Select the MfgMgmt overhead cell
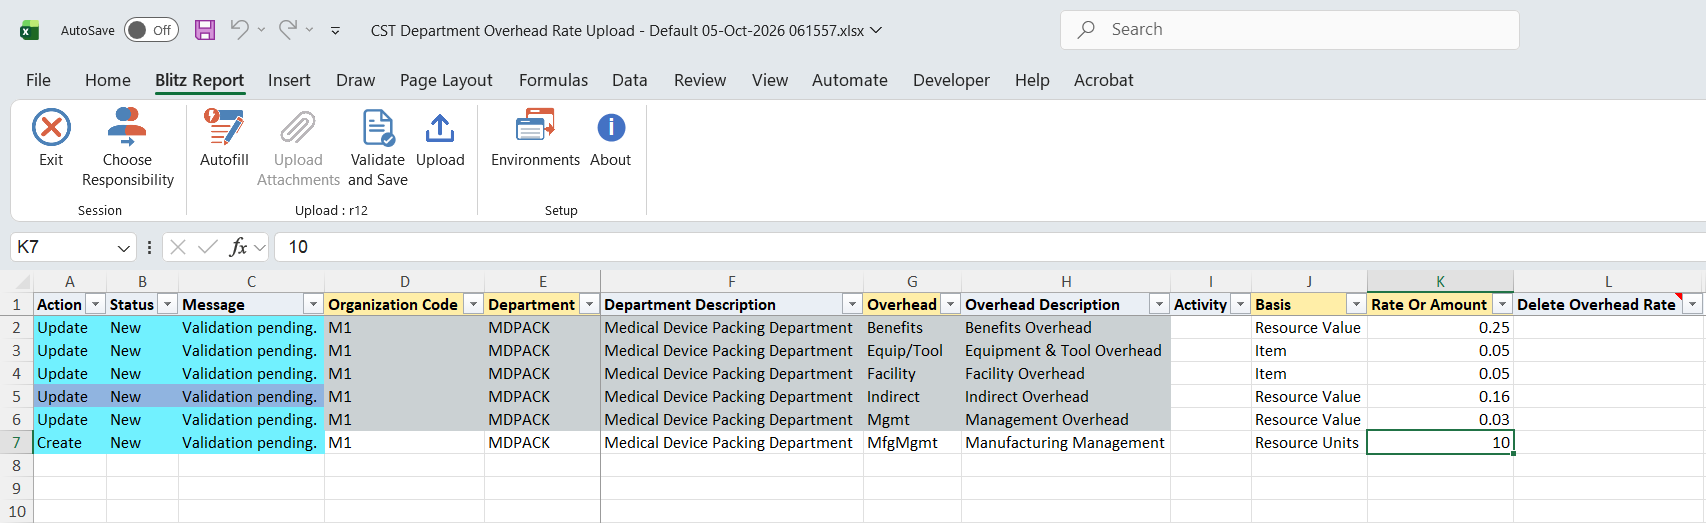 [x=912, y=442]
